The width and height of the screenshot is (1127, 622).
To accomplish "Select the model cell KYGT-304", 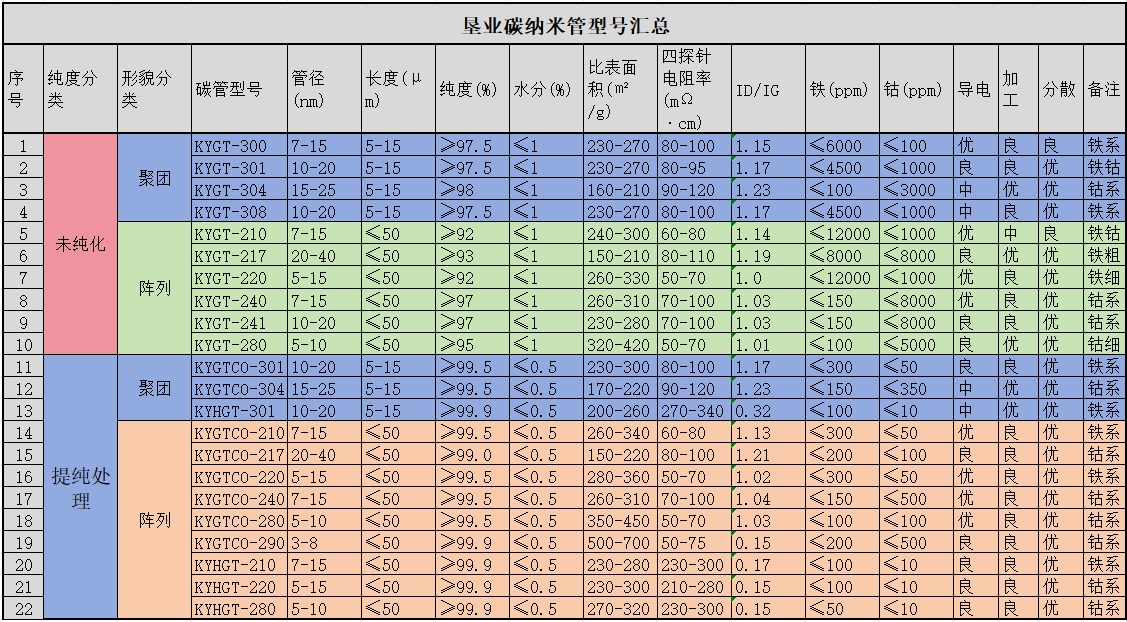I will pyautogui.click(x=239, y=190).
